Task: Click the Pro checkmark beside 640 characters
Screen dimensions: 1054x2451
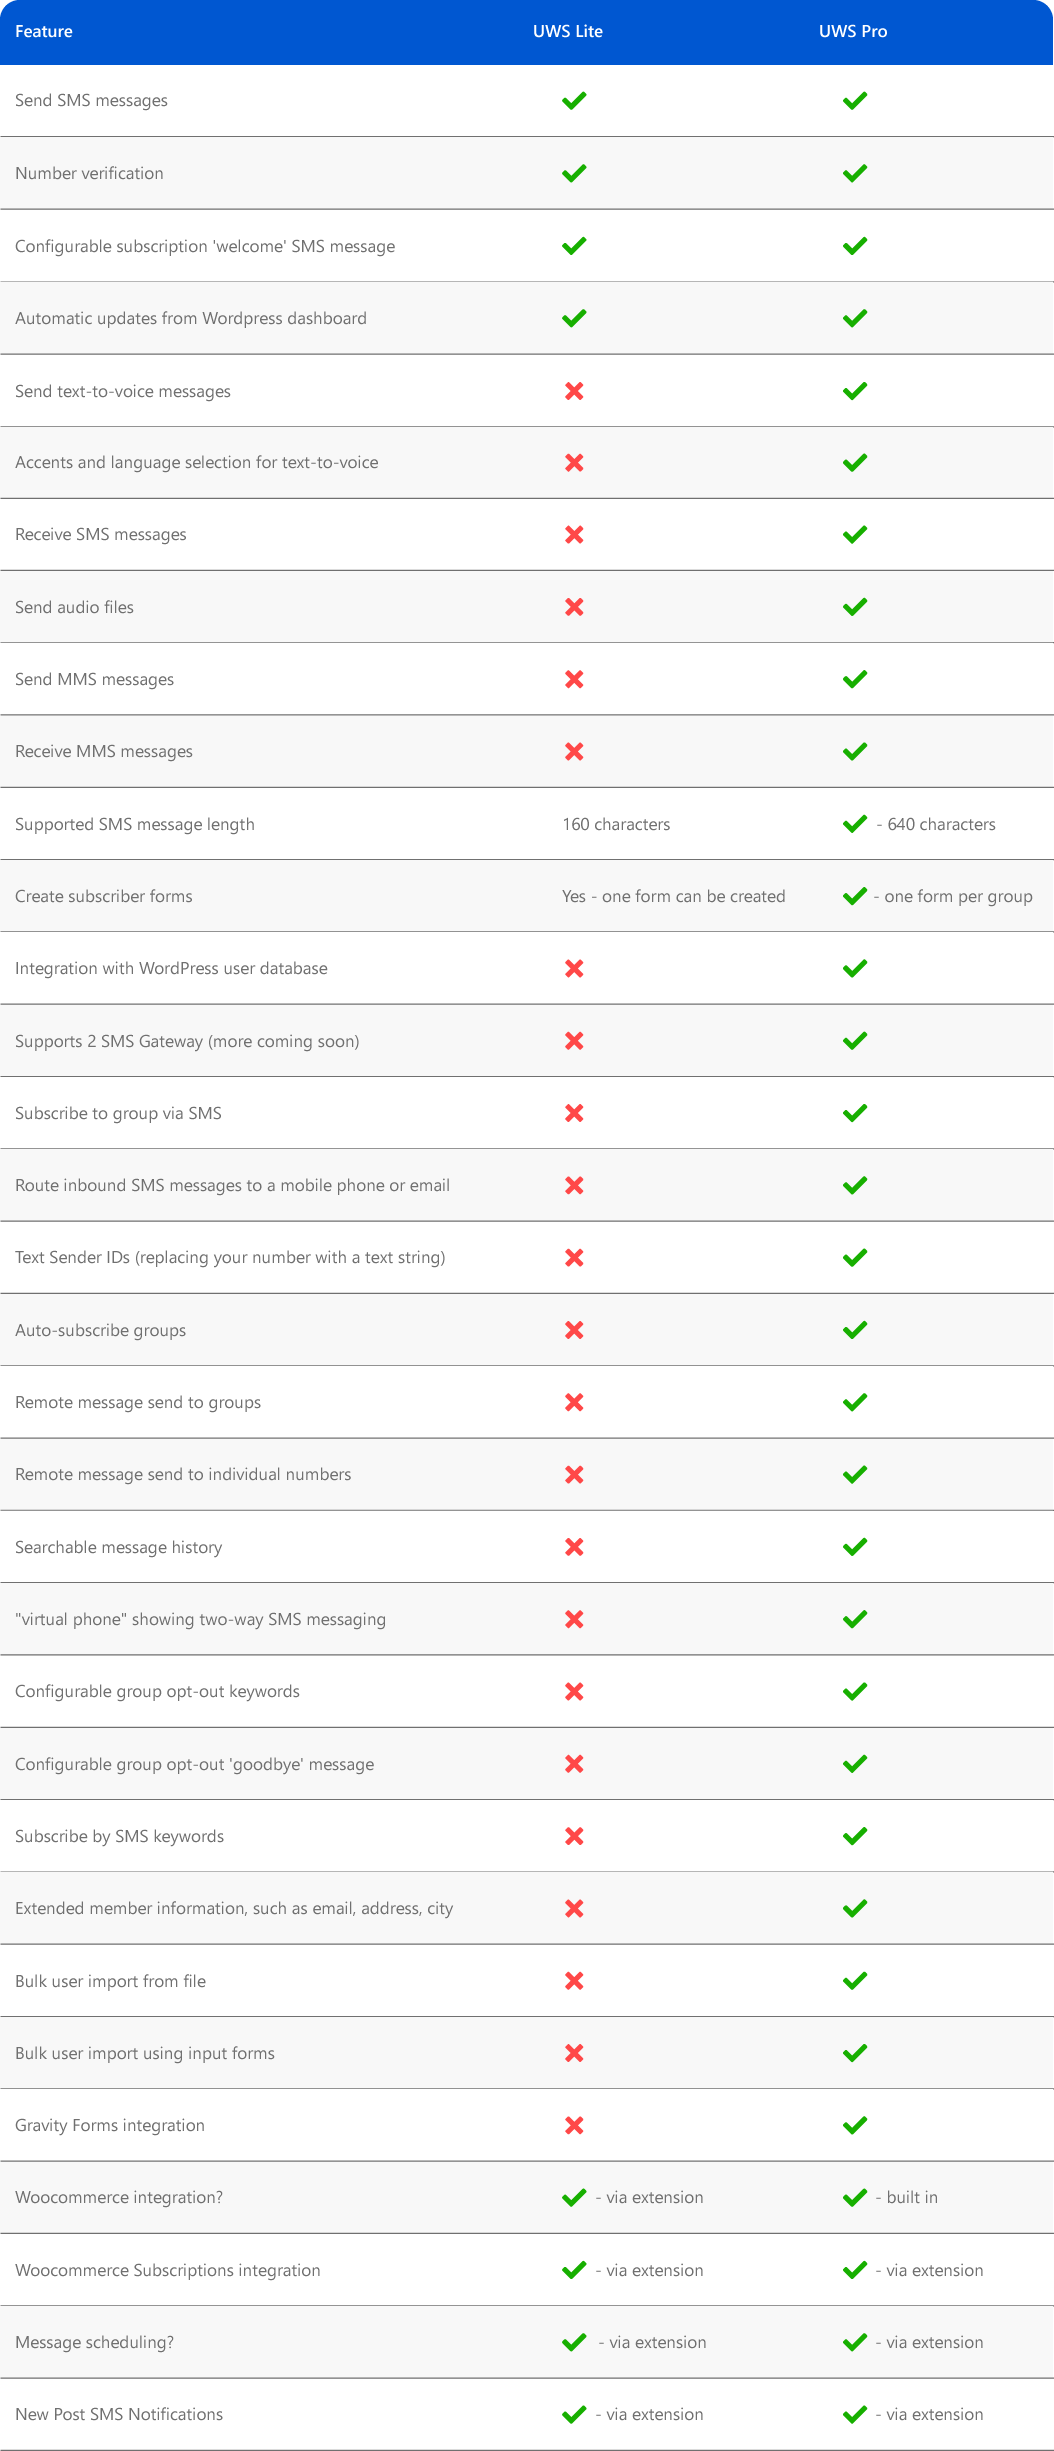Action: coord(855,824)
